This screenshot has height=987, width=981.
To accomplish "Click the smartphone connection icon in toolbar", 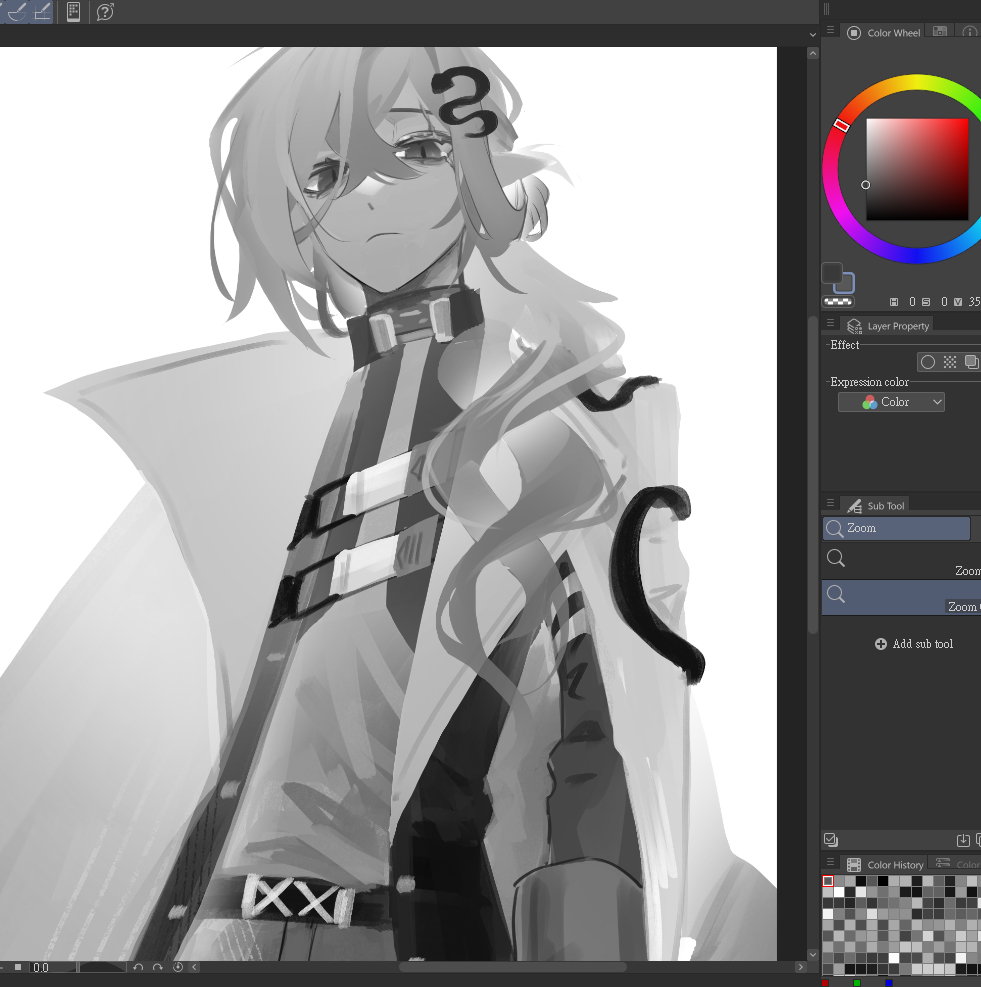I will 73,12.
